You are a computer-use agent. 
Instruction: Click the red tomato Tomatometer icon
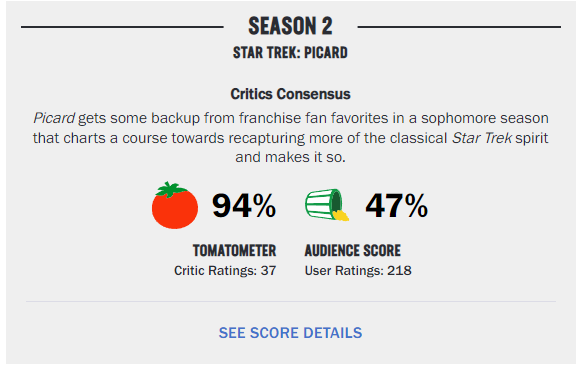[x=175, y=205]
